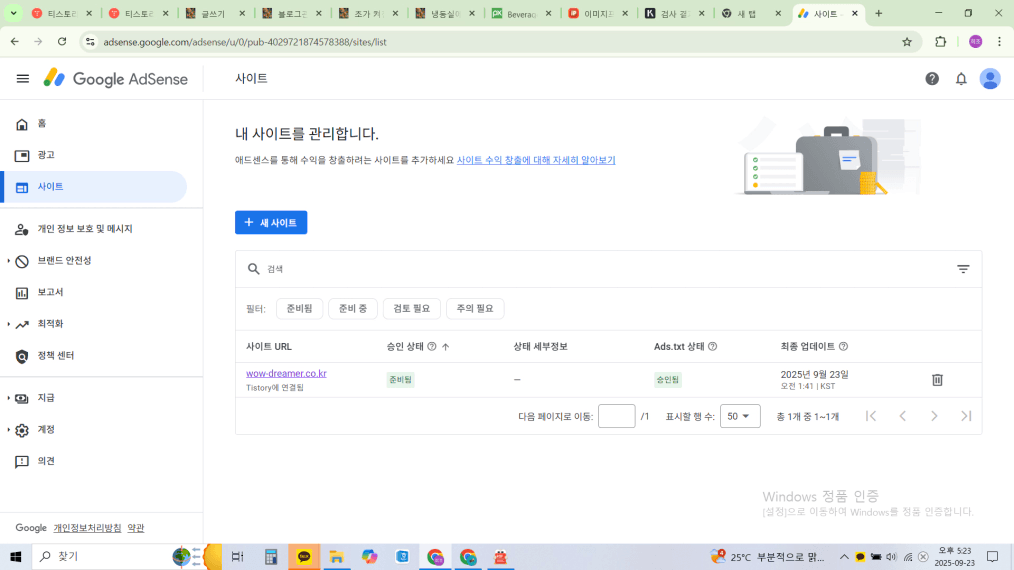Expand the 지급 sidebar section

pos(46,398)
